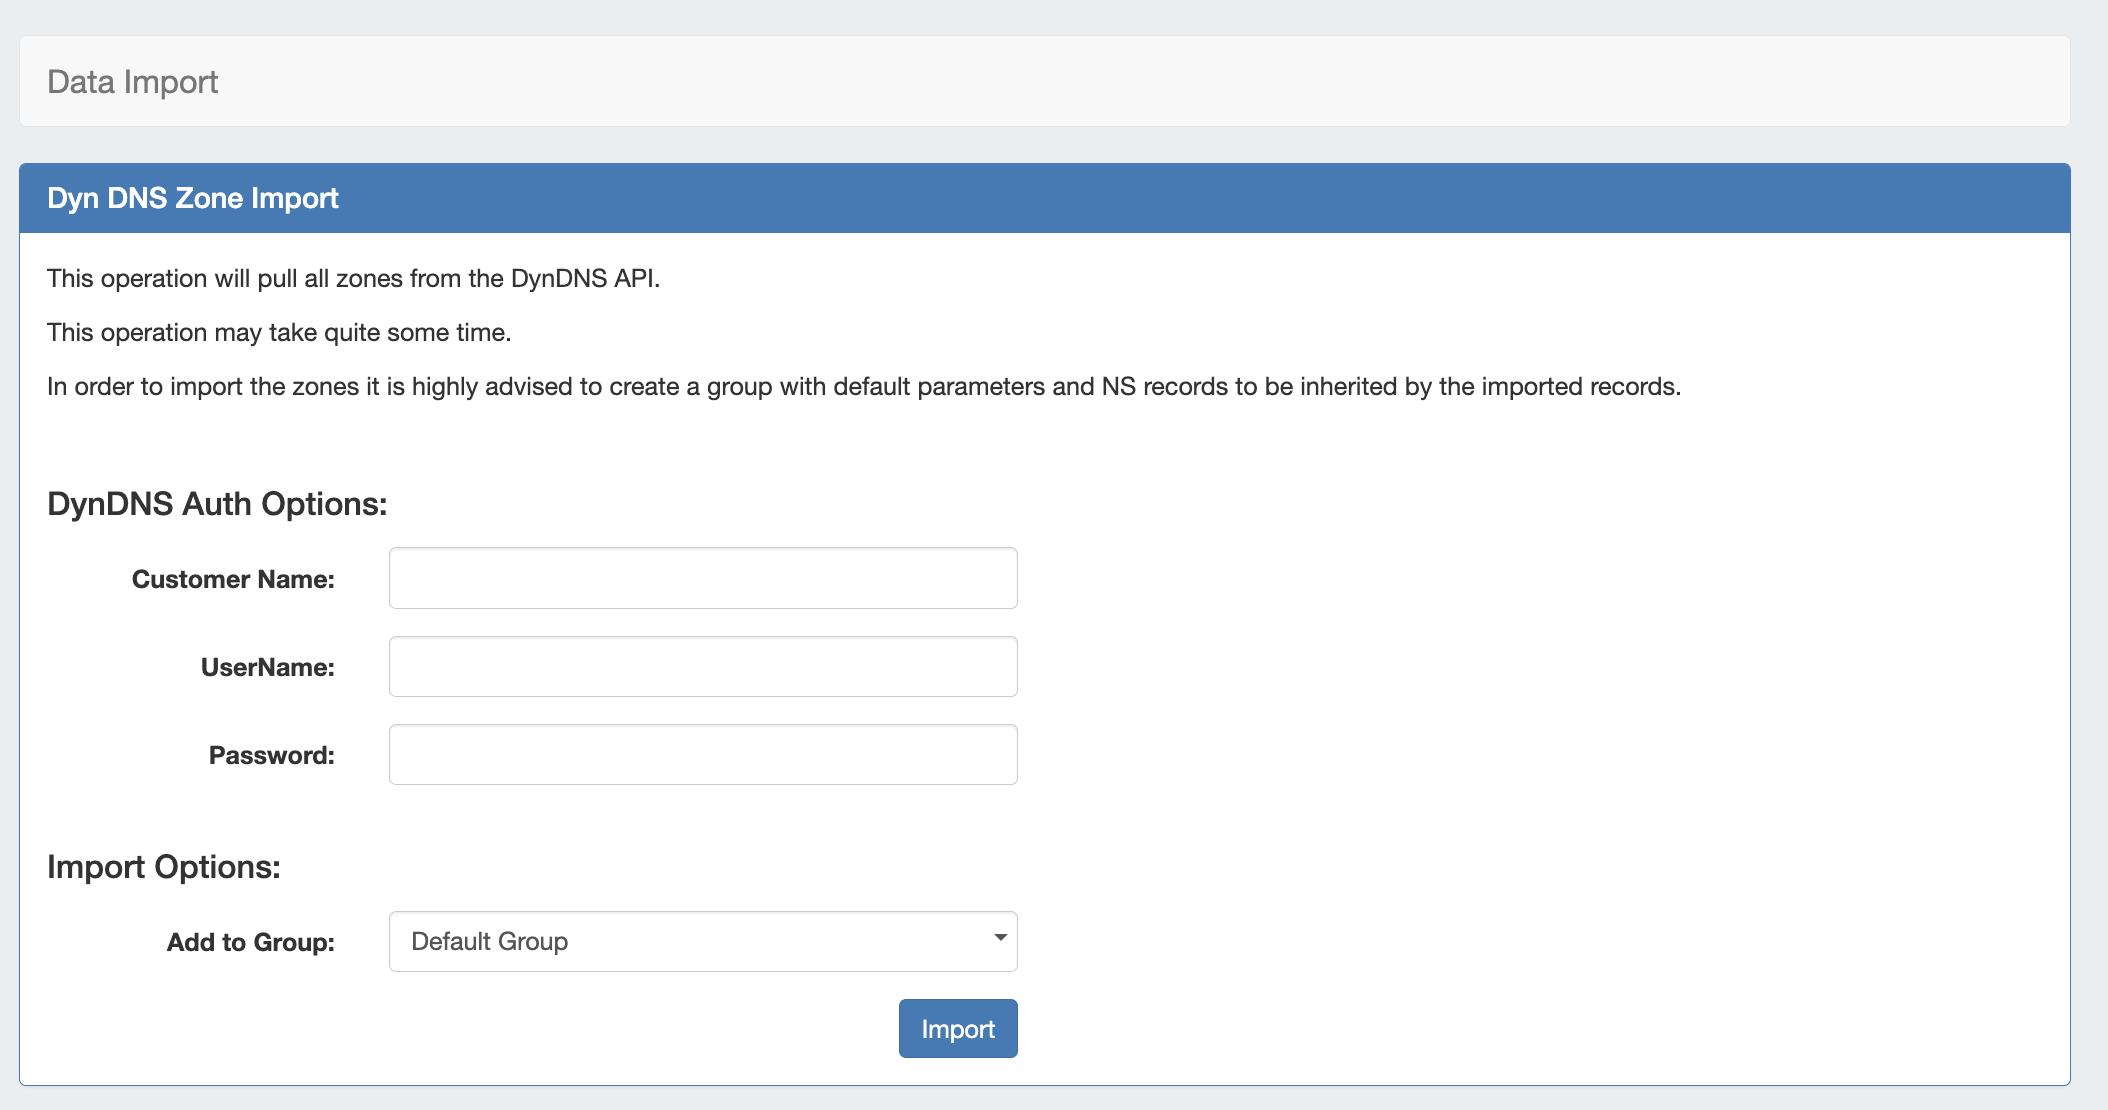The height and width of the screenshot is (1110, 2108).
Task: Open the Add to Group dropdown
Action: [703, 941]
